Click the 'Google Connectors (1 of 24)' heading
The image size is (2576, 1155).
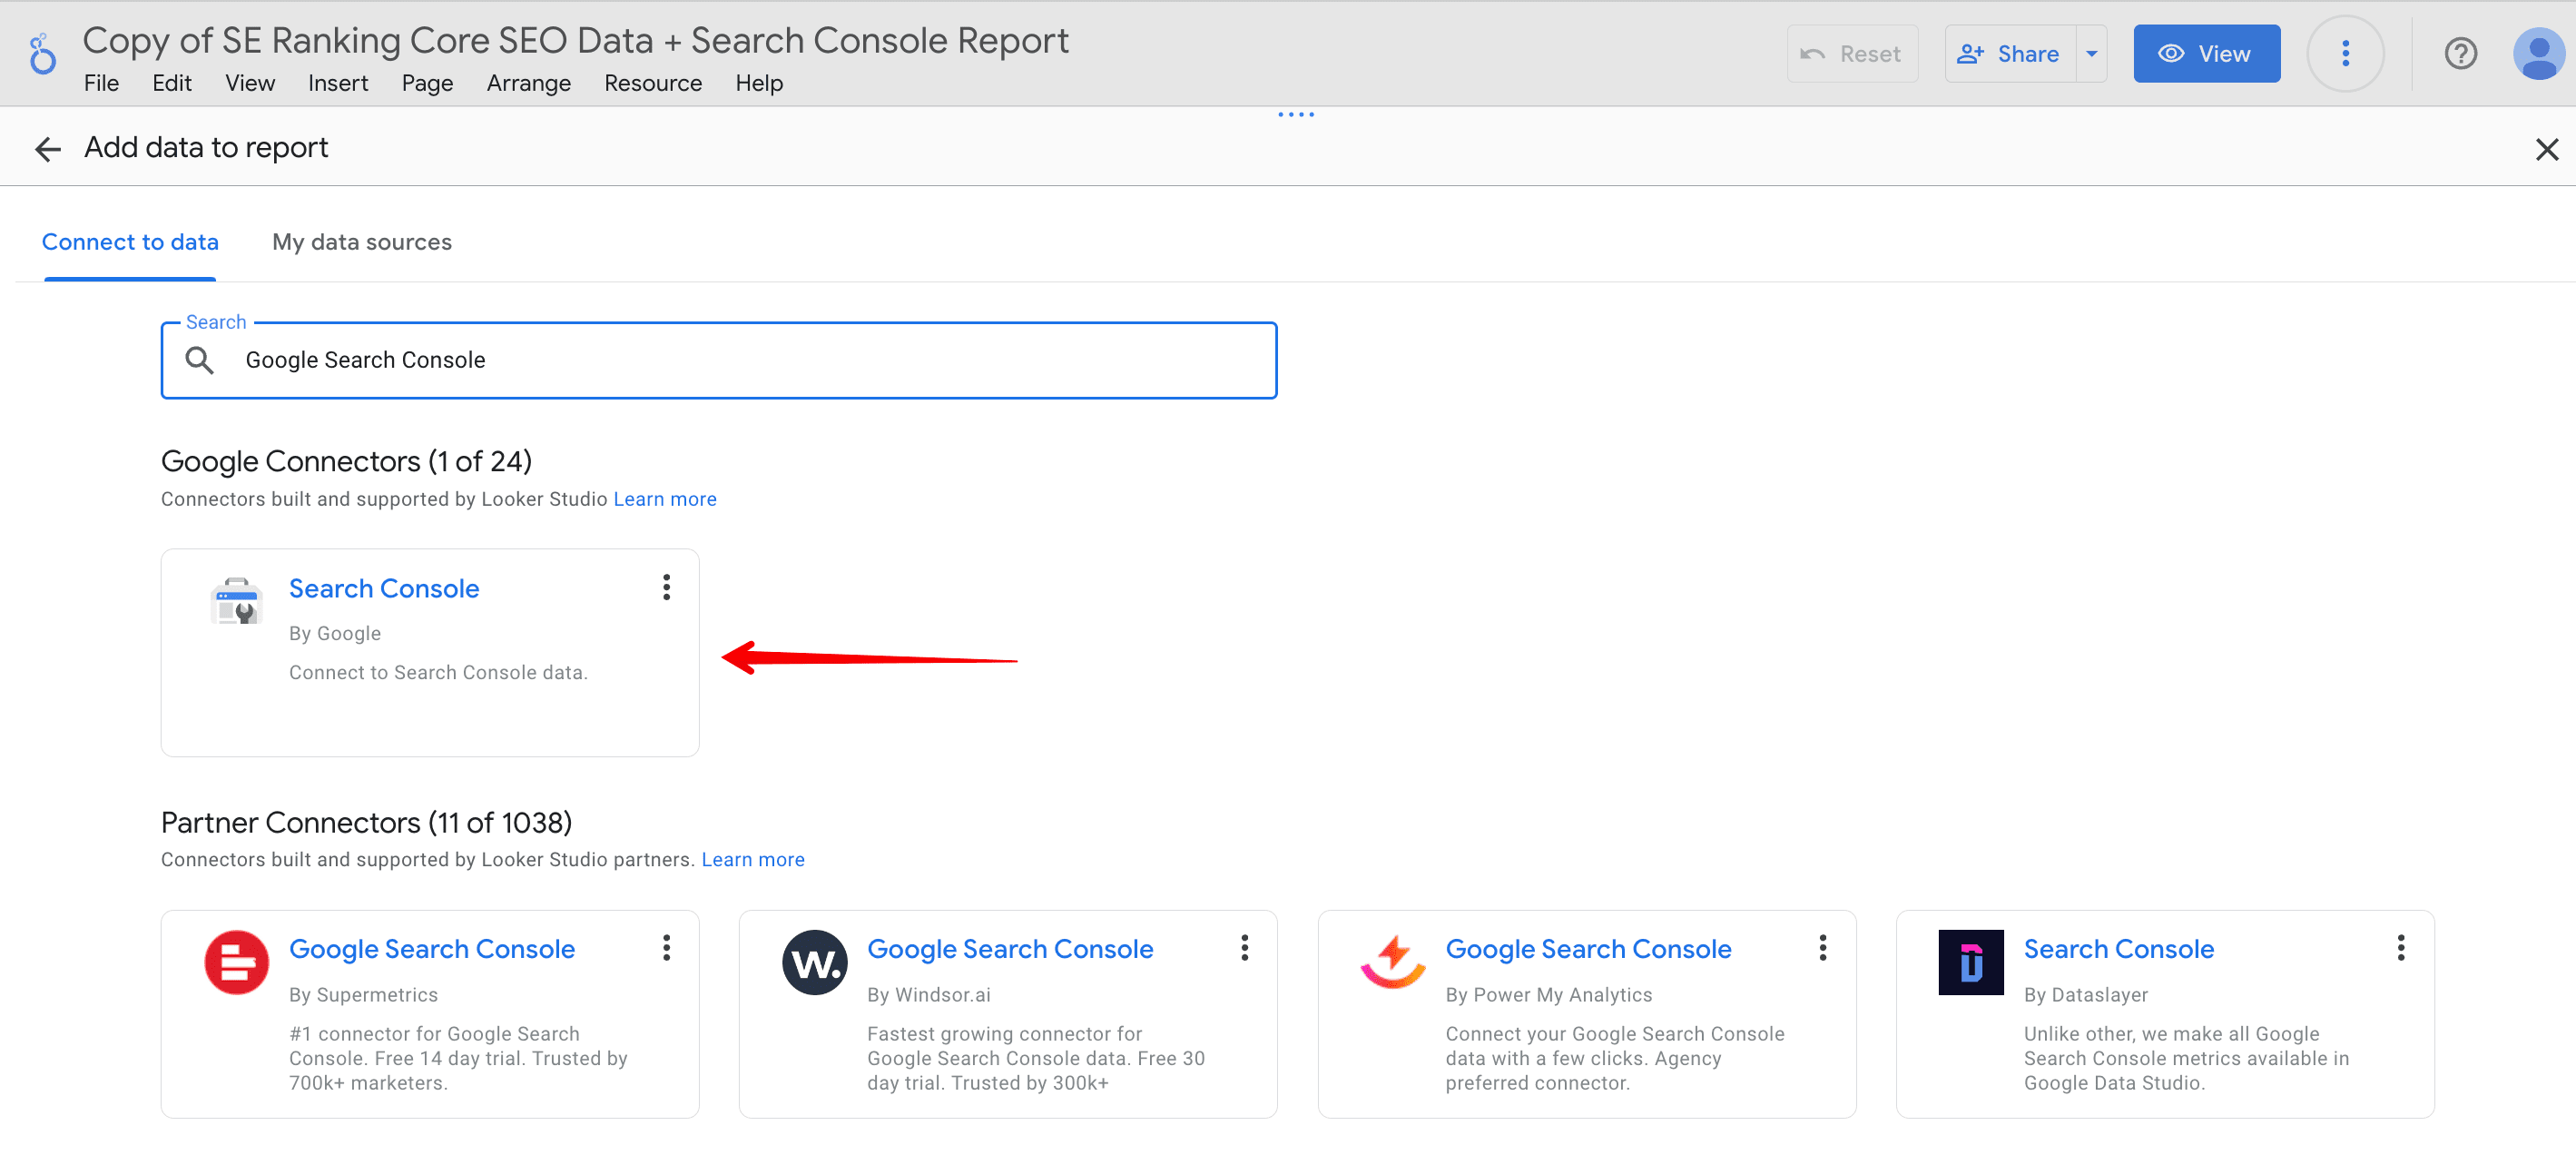click(346, 461)
